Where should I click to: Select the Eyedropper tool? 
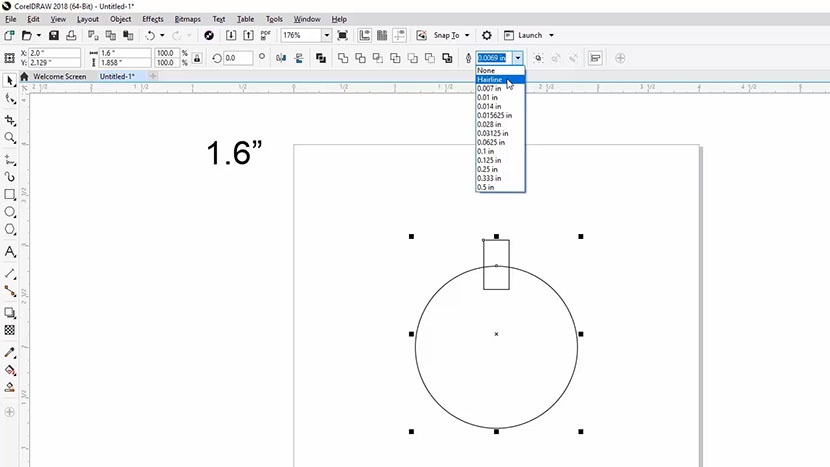coord(10,352)
